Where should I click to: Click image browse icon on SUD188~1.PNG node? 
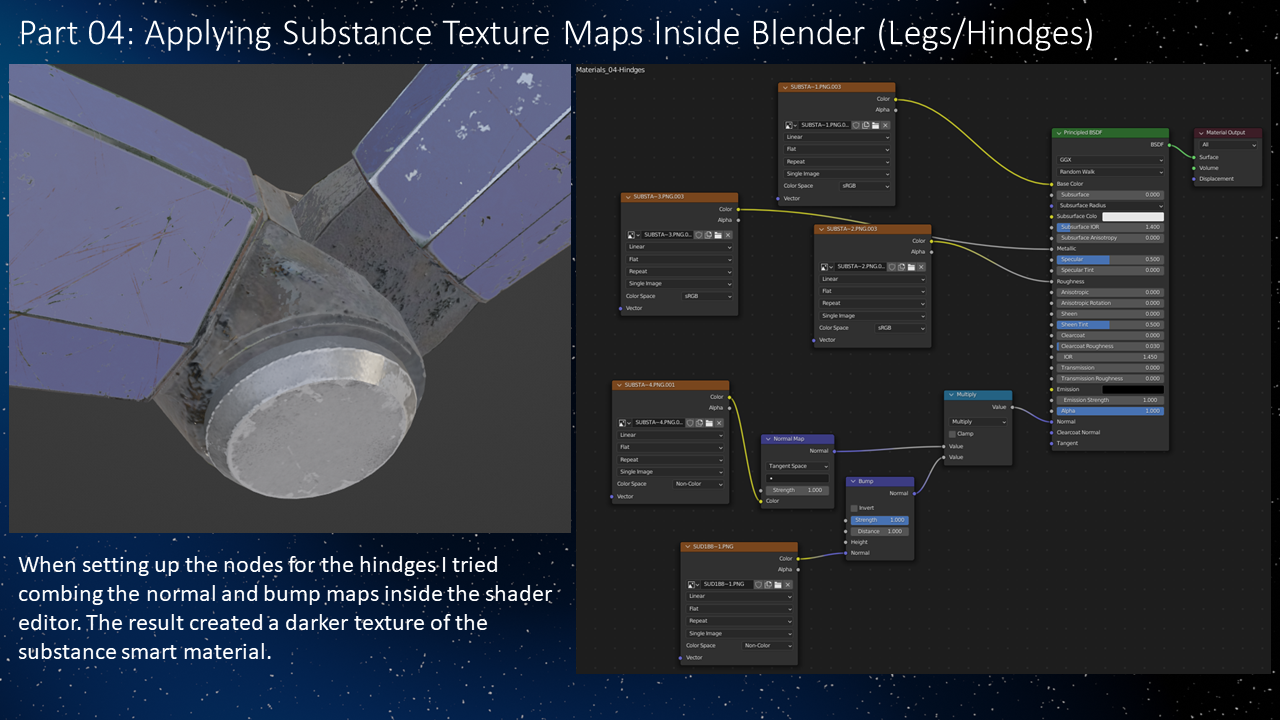coord(693,584)
